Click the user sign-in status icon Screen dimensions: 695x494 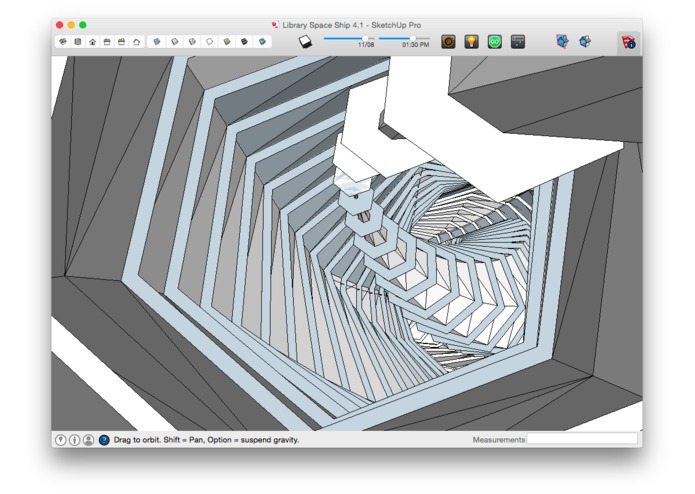click(88, 440)
